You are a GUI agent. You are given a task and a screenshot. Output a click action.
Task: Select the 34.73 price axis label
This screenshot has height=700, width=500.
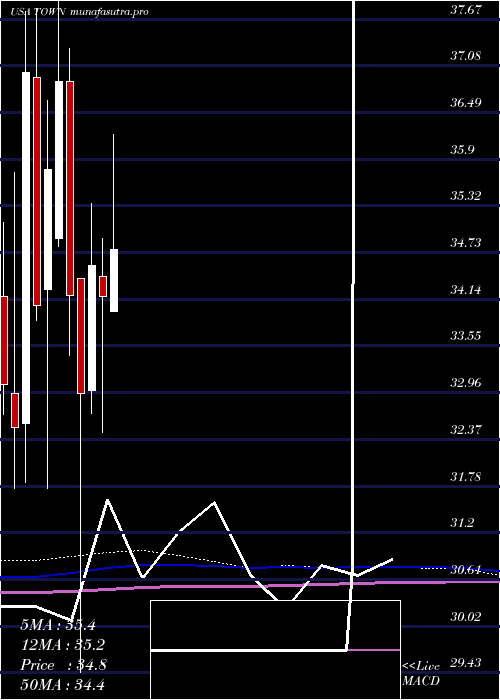coord(466,243)
